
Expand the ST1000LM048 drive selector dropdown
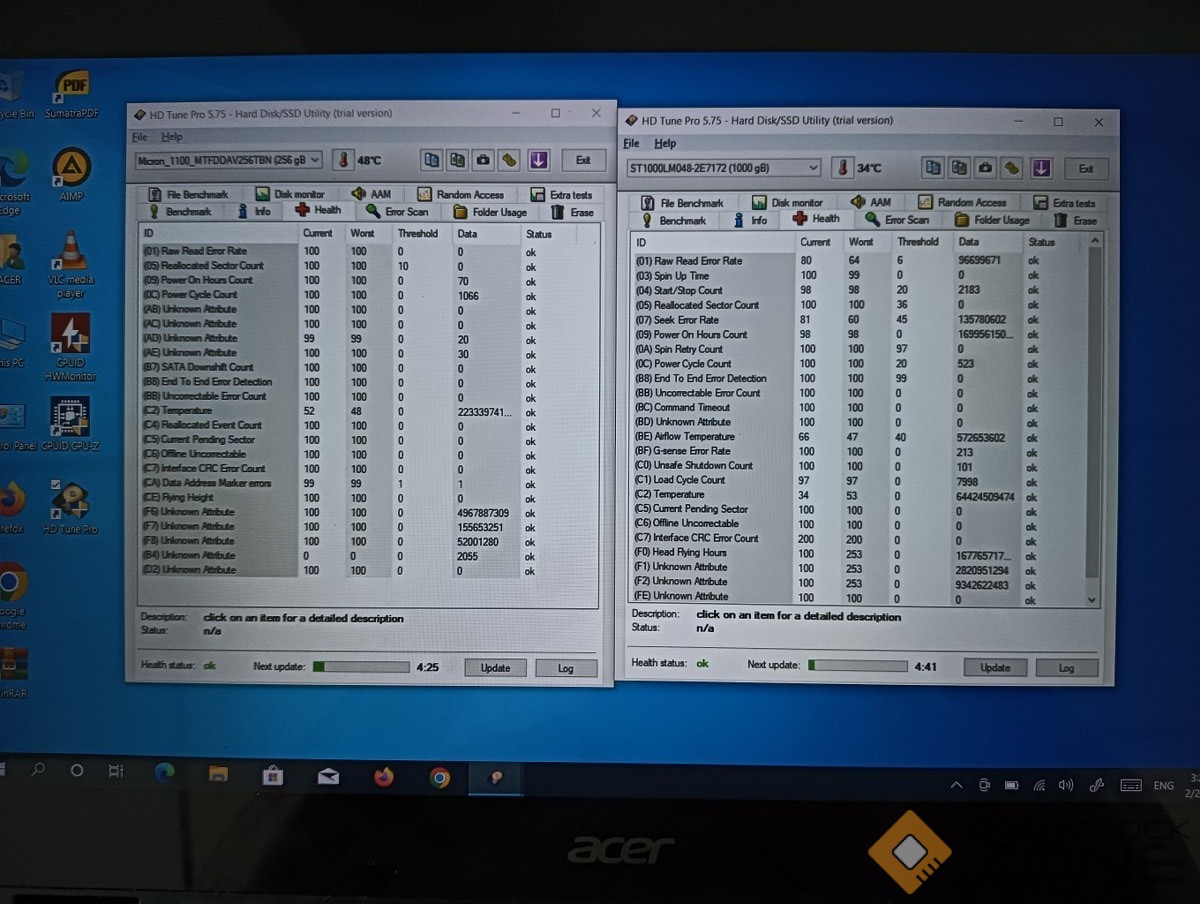[x=812, y=168]
